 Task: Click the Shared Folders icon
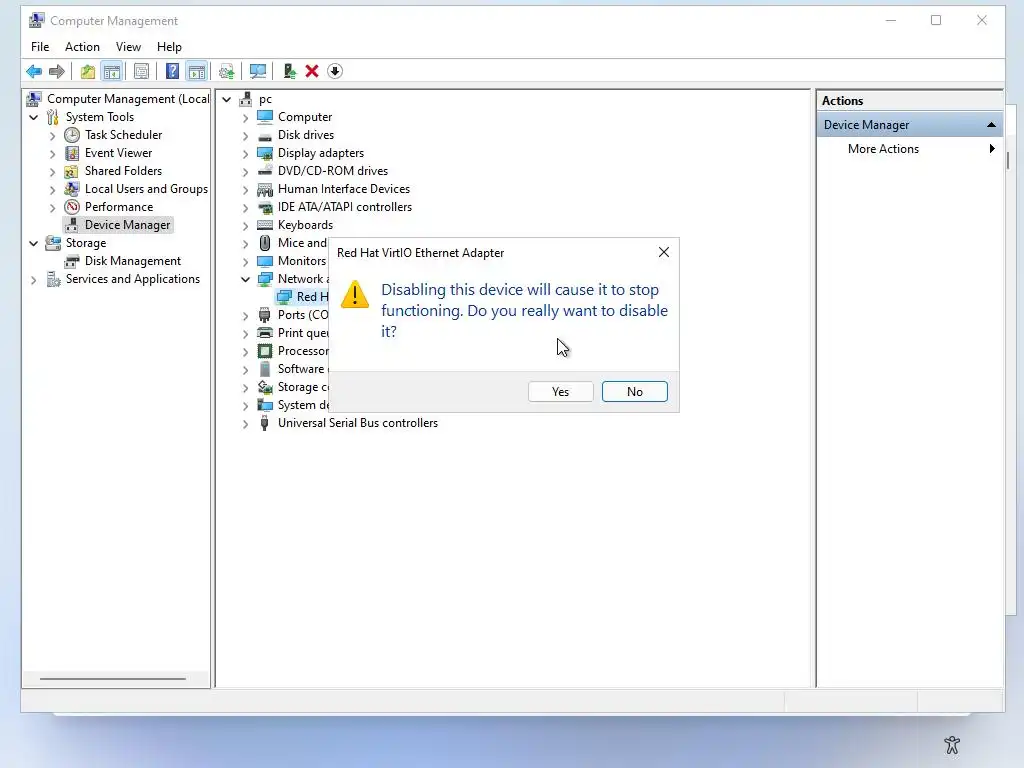71,171
